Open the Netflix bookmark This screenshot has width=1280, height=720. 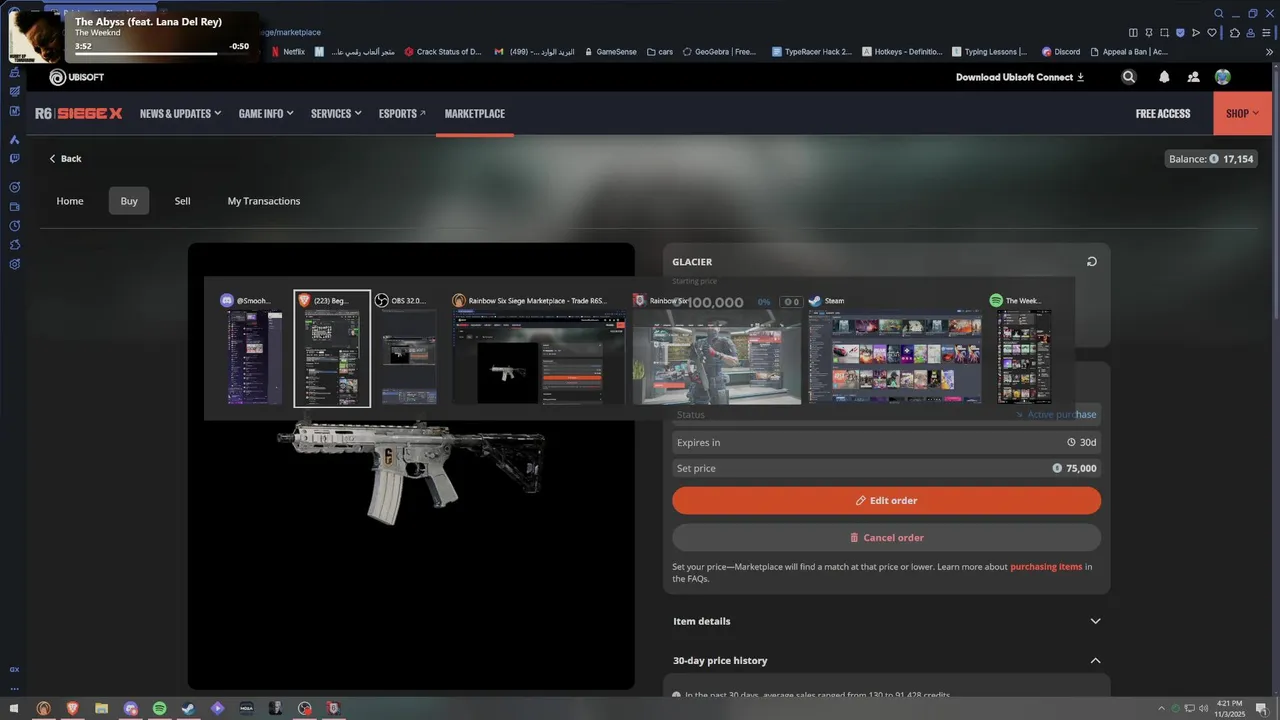288,51
